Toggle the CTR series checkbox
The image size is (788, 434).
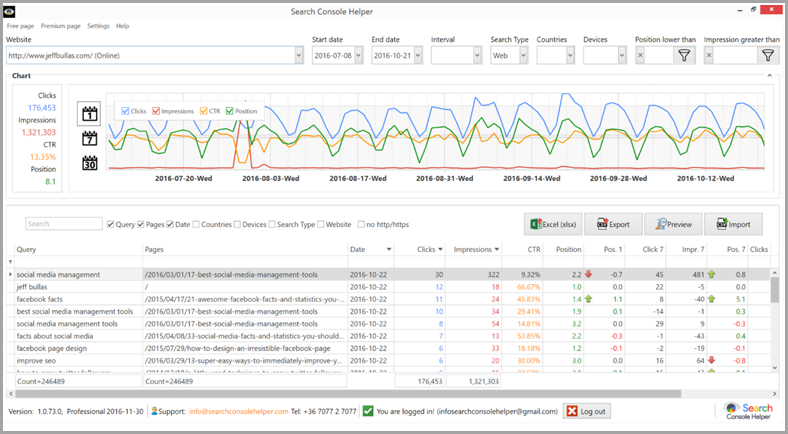click(204, 111)
